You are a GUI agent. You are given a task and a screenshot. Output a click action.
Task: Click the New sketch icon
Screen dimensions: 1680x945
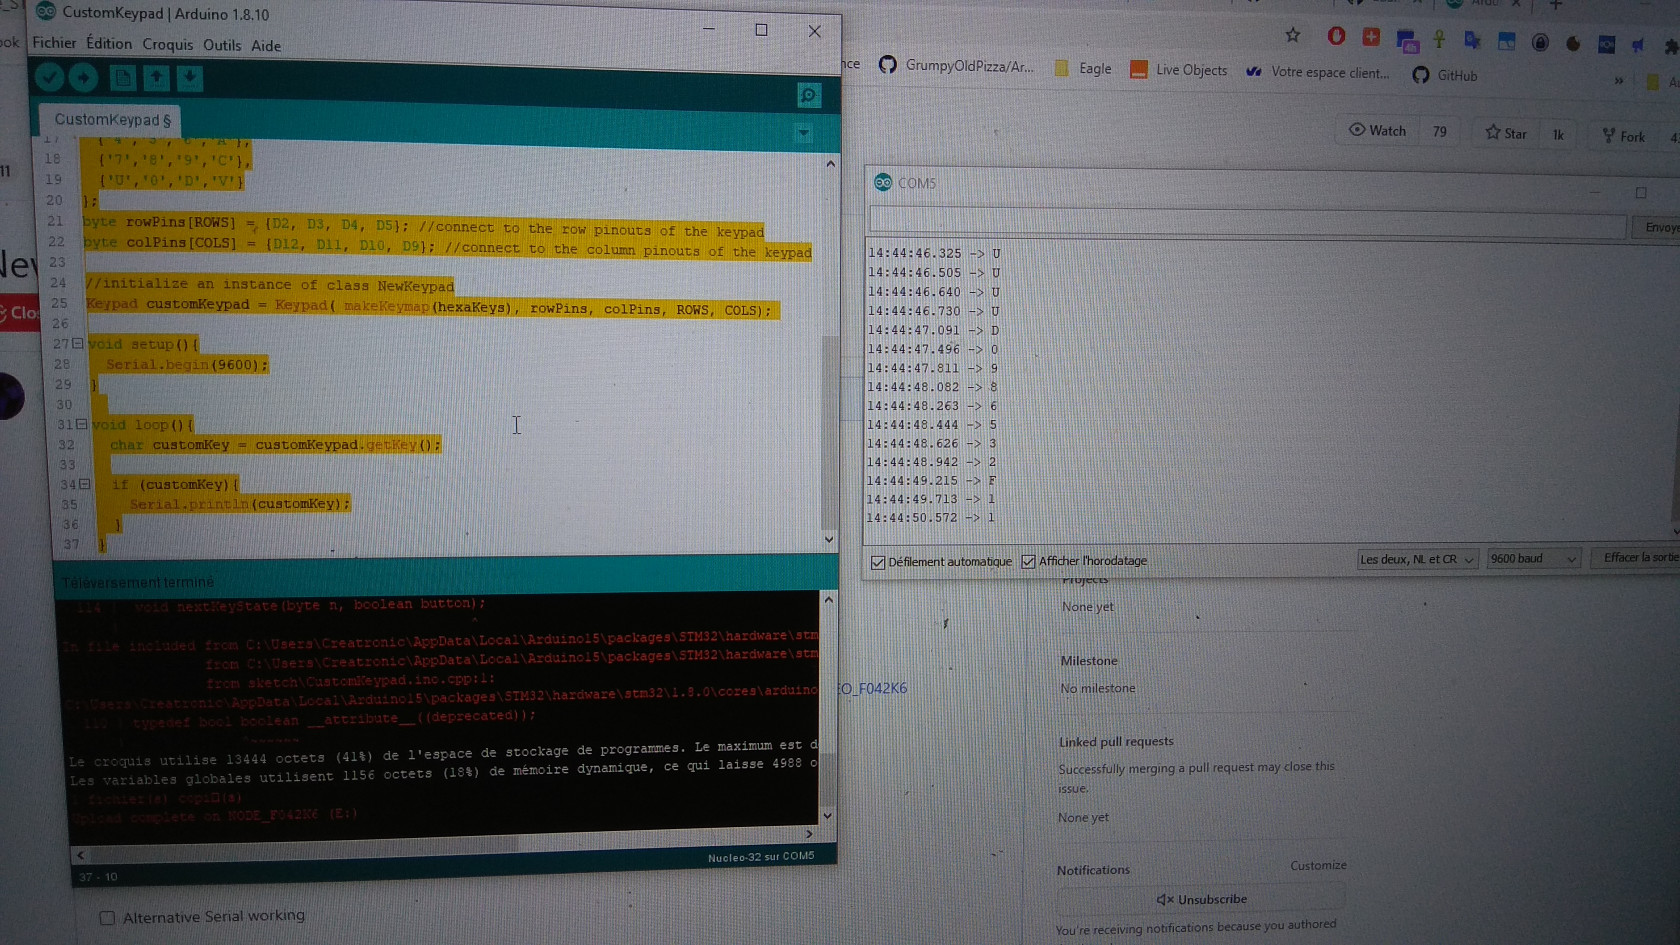122,77
